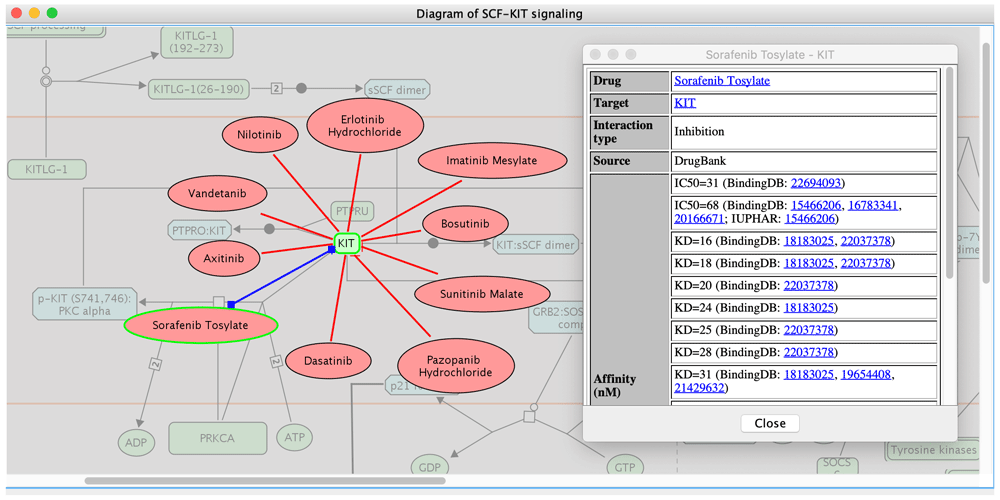
Task: Select the Erlotinib Hydrochloride drug node
Action: [x=365, y=126]
